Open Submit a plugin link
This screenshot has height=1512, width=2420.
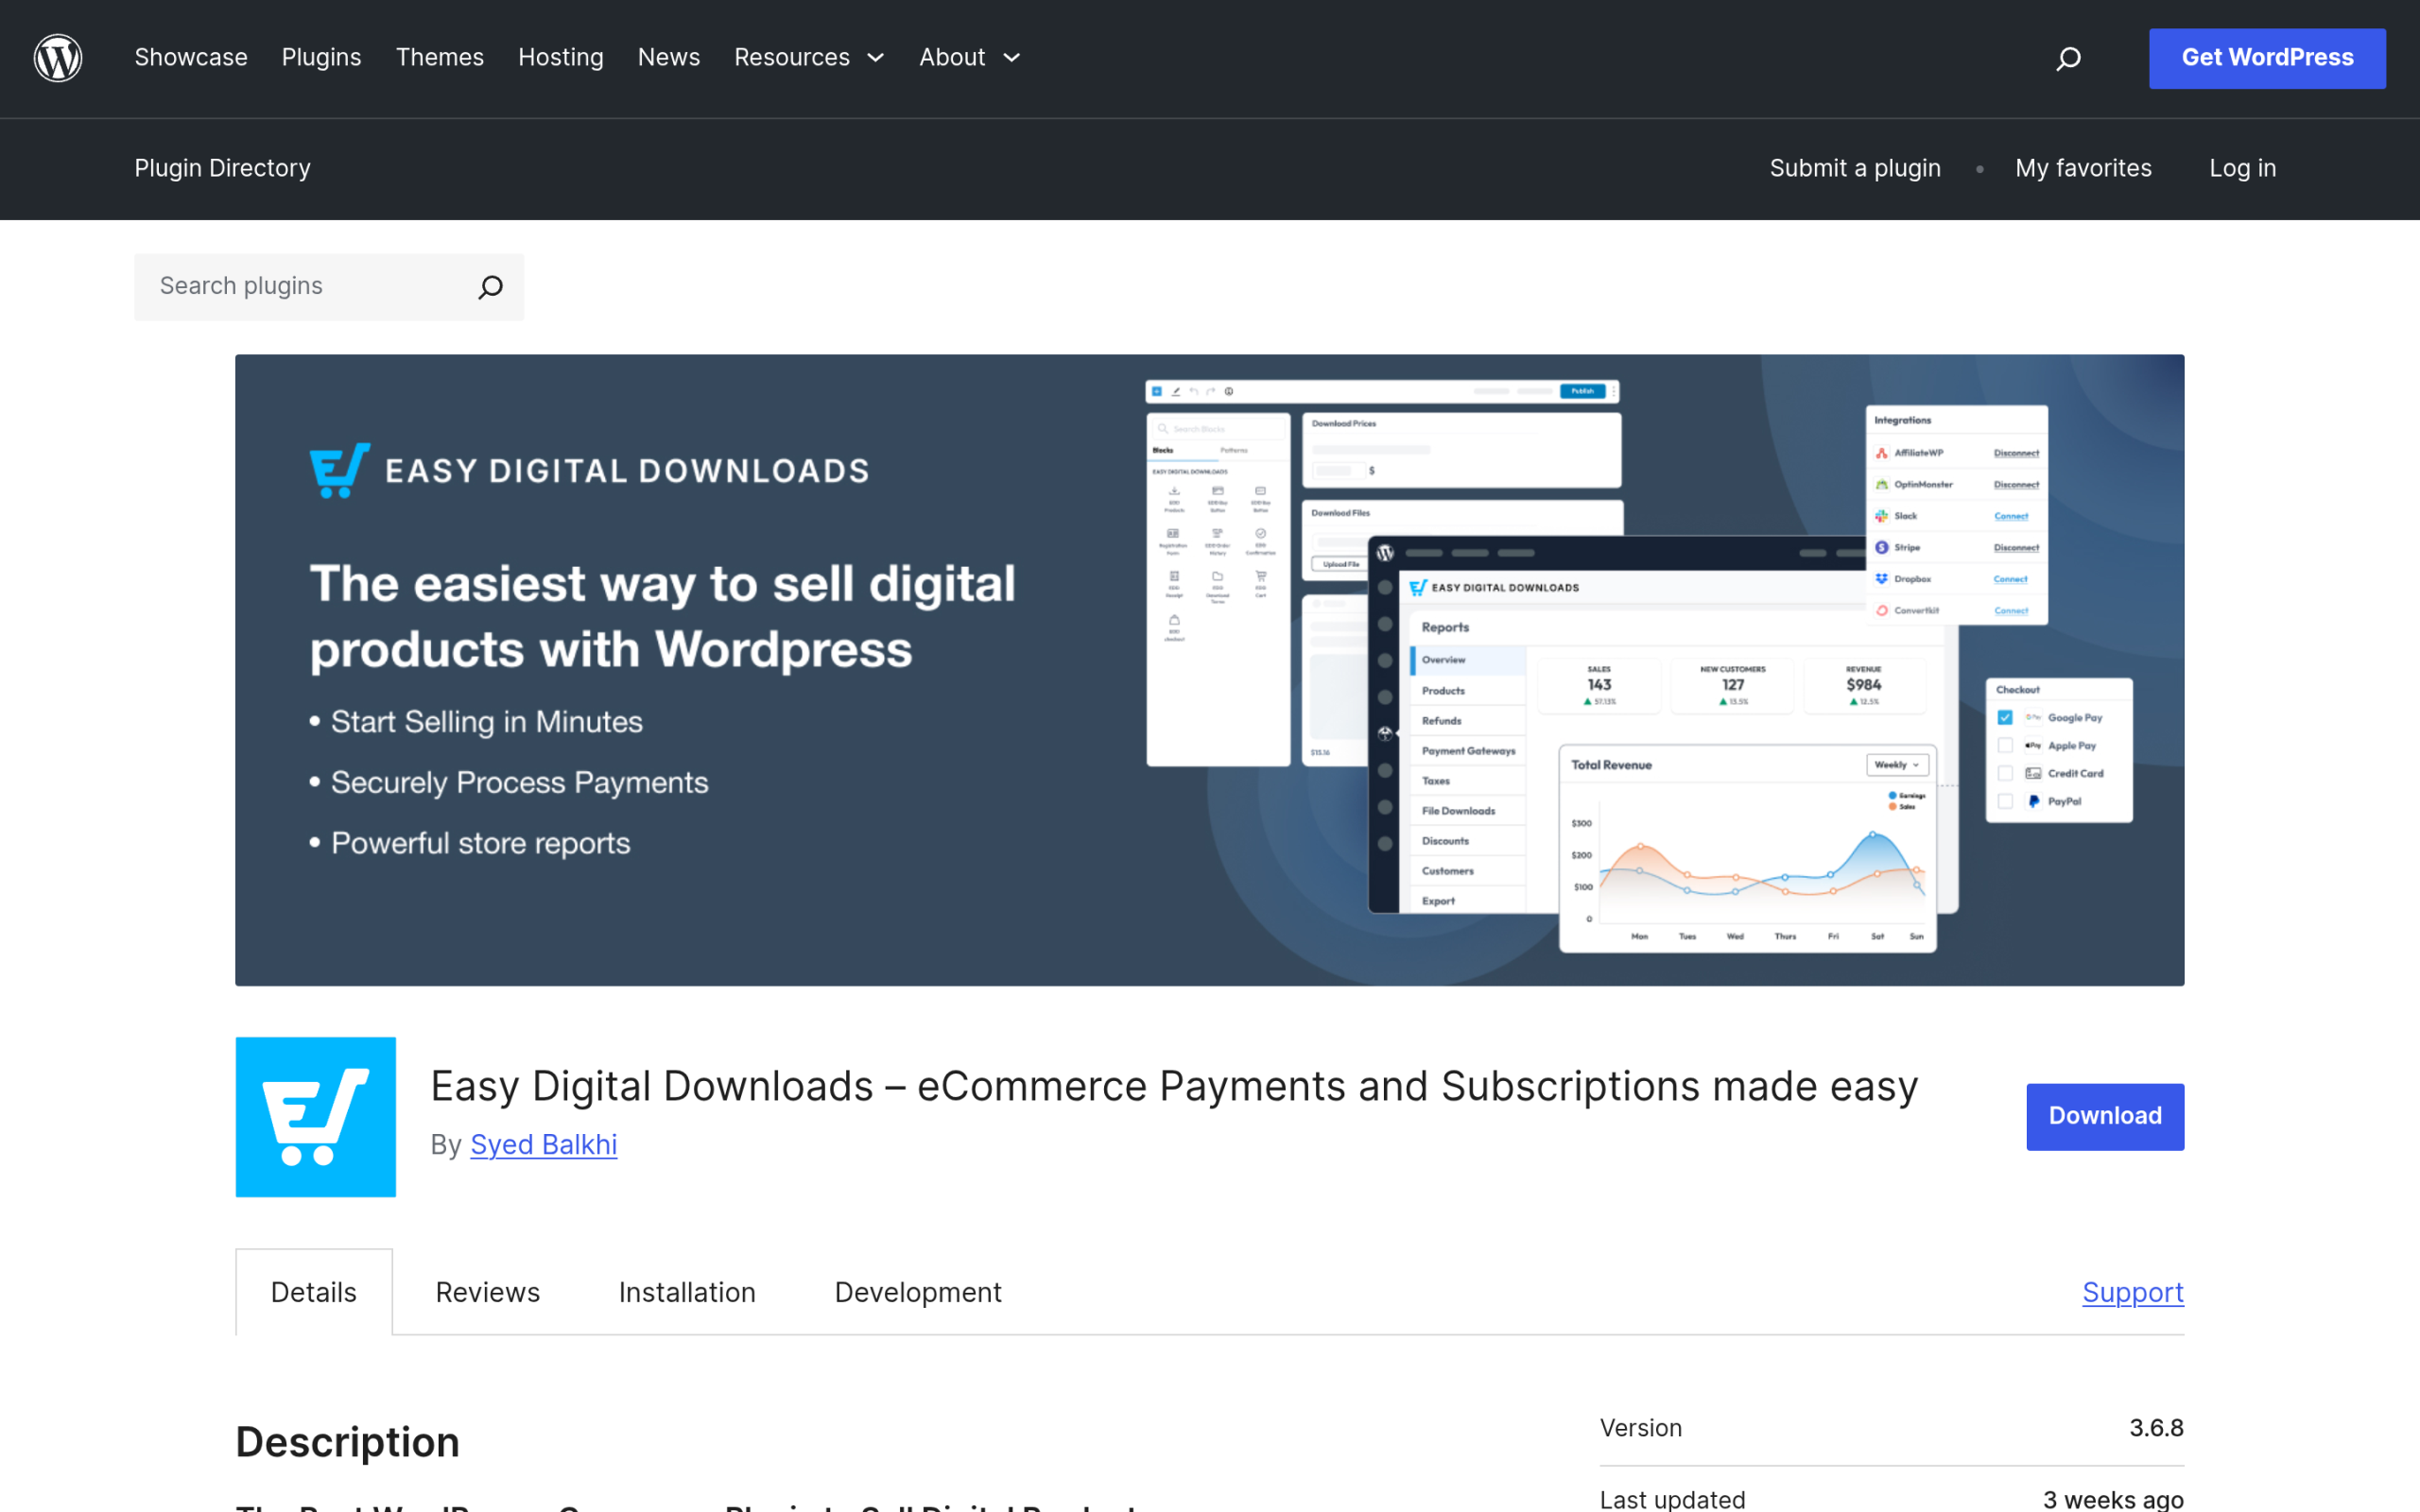(x=1855, y=168)
